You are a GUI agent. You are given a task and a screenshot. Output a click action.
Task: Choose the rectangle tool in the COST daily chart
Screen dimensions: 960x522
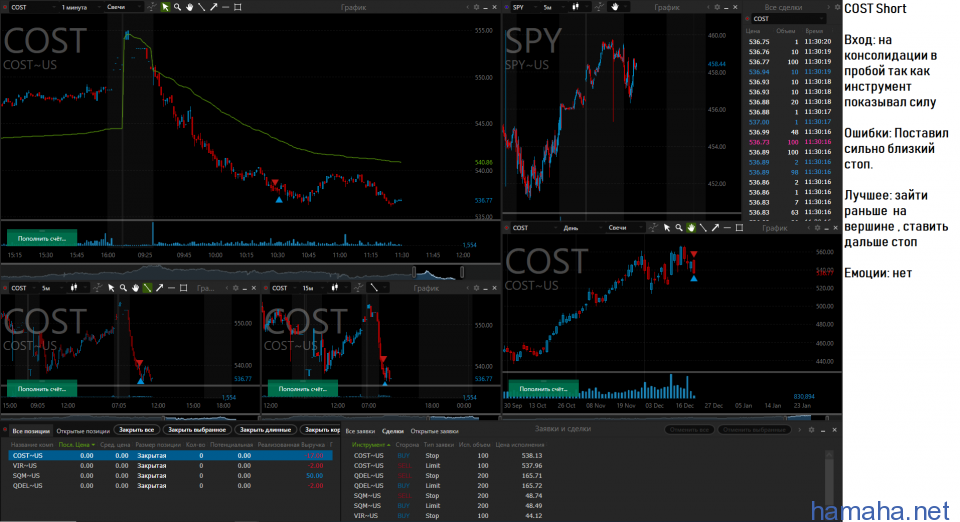point(739,228)
